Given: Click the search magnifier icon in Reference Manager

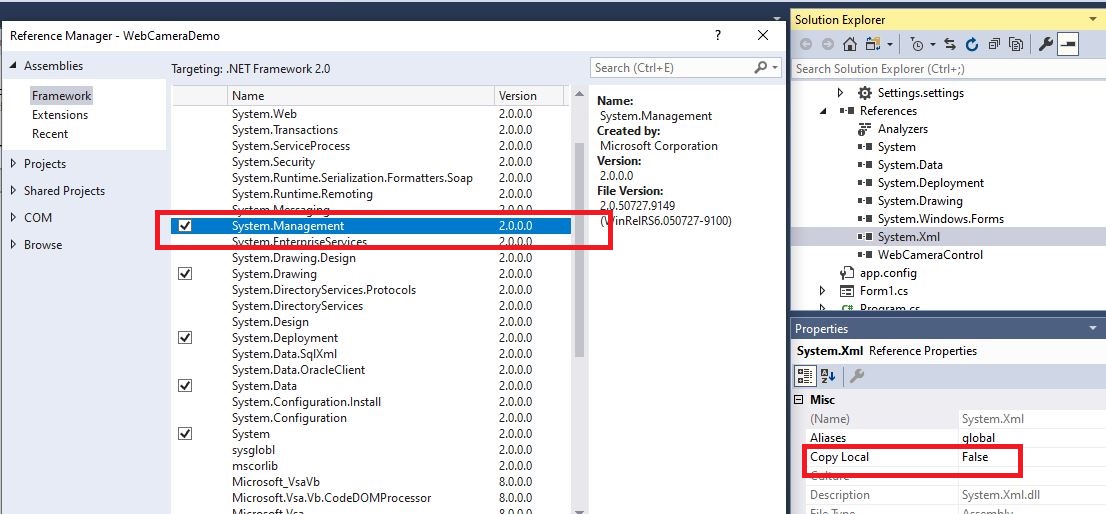Looking at the screenshot, I should (760, 67).
